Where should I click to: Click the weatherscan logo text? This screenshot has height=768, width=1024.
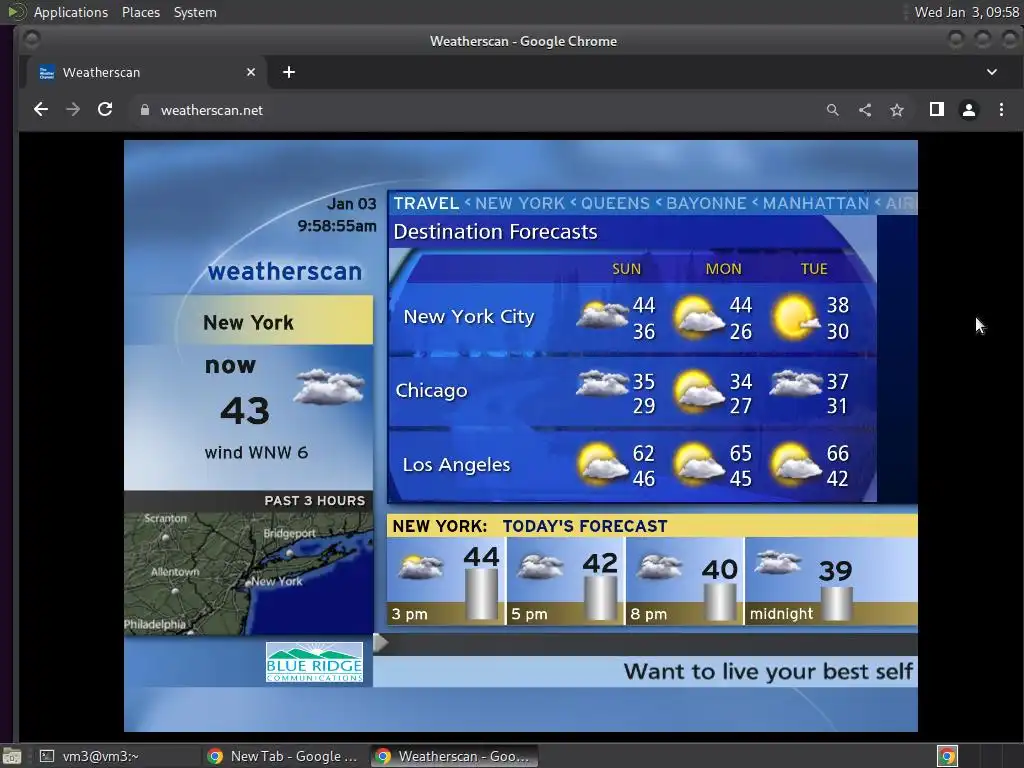pyautogui.click(x=285, y=272)
